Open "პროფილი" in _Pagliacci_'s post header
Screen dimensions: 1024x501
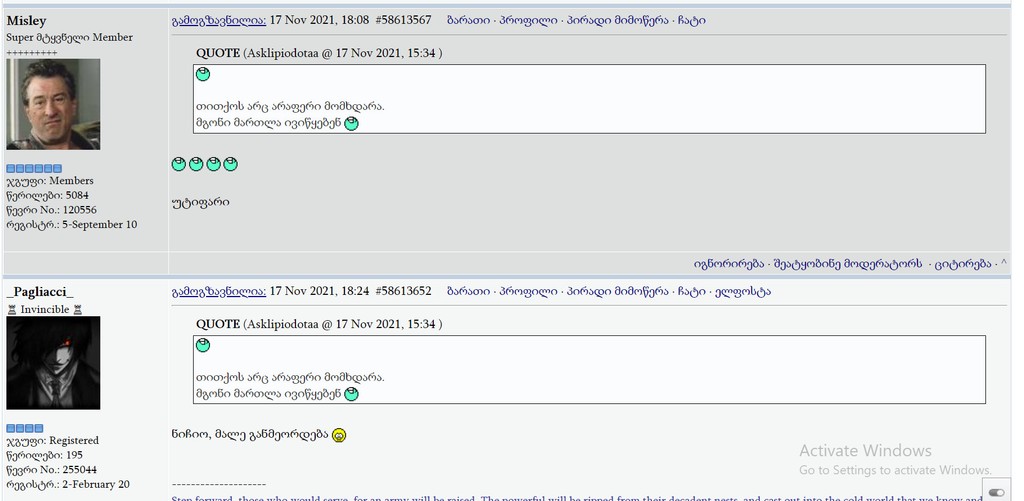tap(528, 291)
